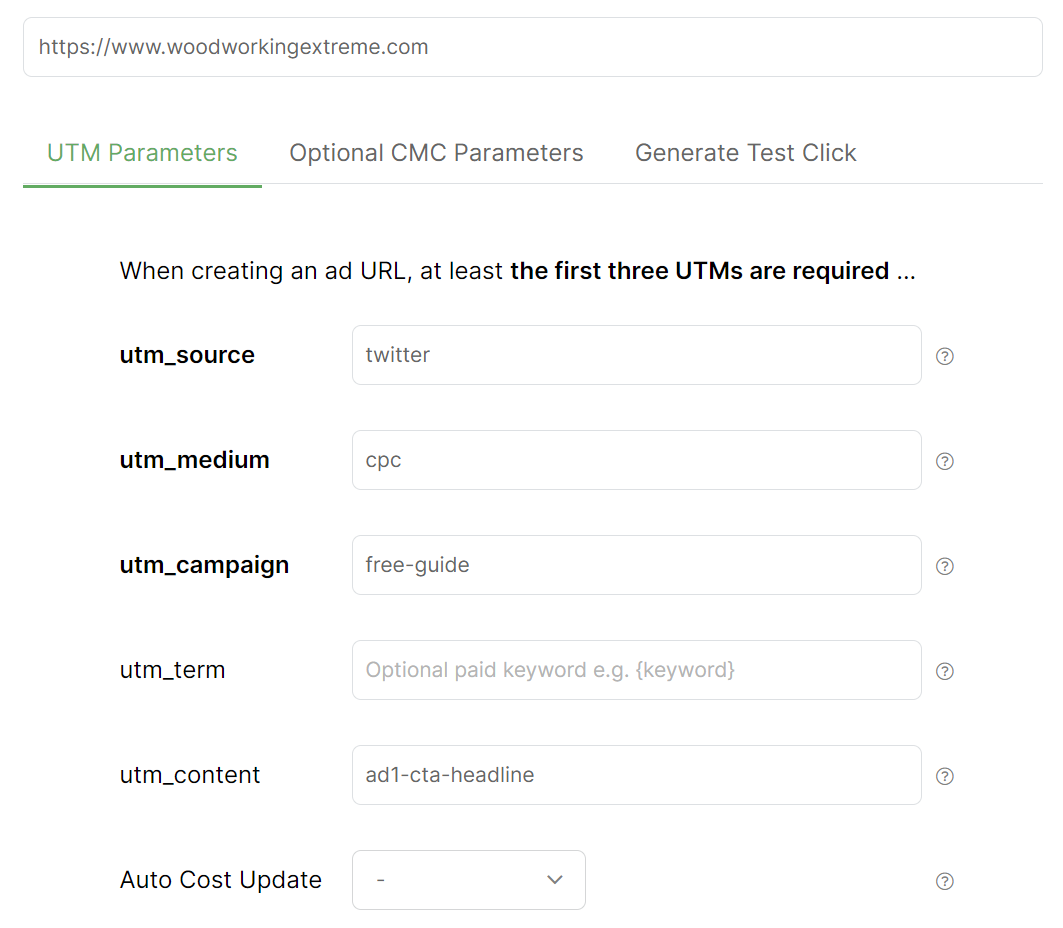Click the bold utm_source label
Image resolution: width=1063 pixels, height=928 pixels.
click(x=187, y=355)
